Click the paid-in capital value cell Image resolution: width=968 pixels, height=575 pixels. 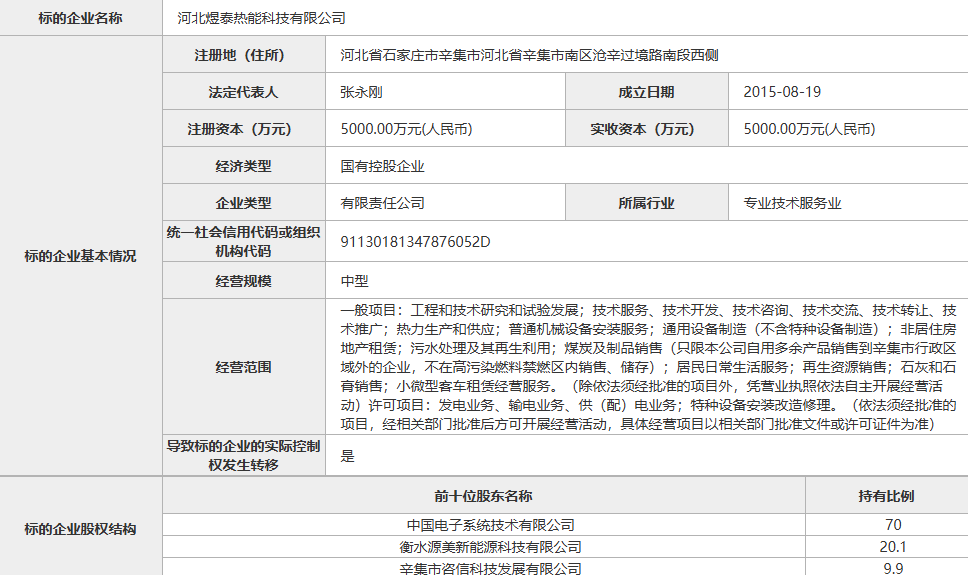click(809, 129)
